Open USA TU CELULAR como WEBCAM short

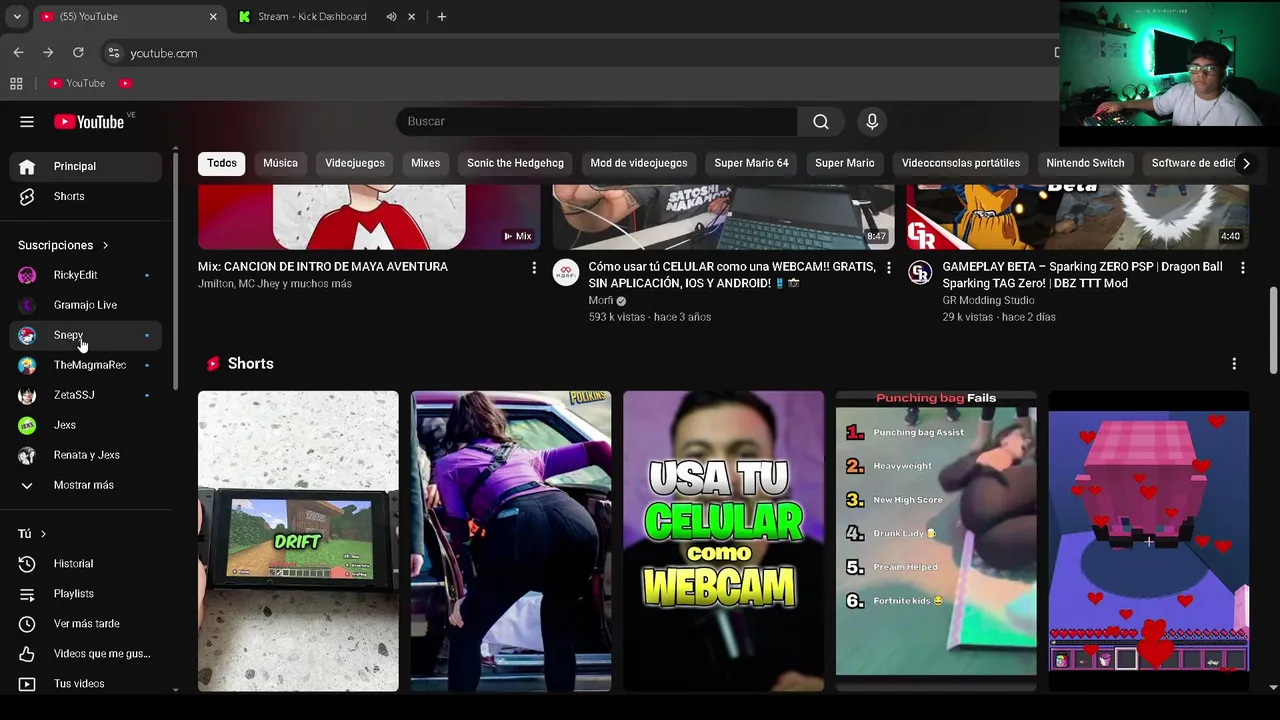click(x=723, y=541)
